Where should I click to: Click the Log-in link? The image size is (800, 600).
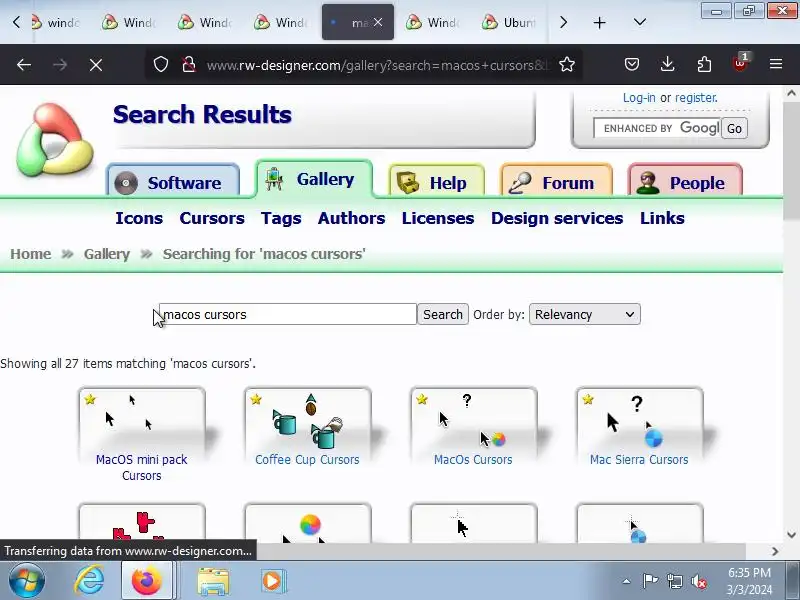pyautogui.click(x=639, y=97)
